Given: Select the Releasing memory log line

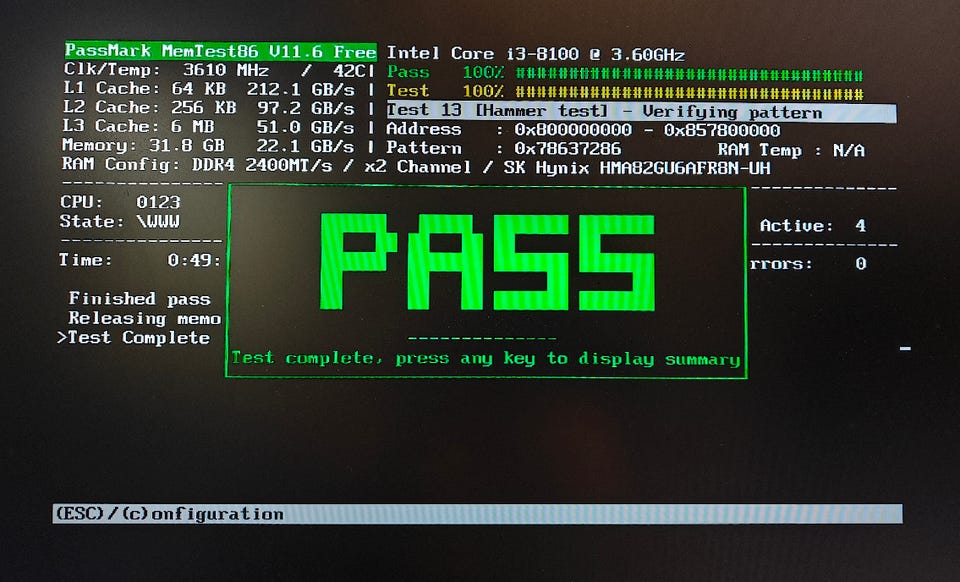Looking at the screenshot, I should (x=144, y=318).
